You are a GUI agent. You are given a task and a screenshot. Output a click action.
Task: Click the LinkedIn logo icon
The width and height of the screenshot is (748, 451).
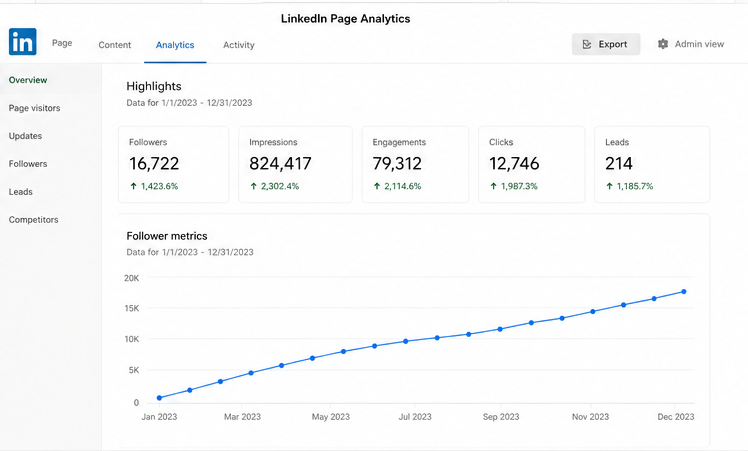tap(22, 42)
